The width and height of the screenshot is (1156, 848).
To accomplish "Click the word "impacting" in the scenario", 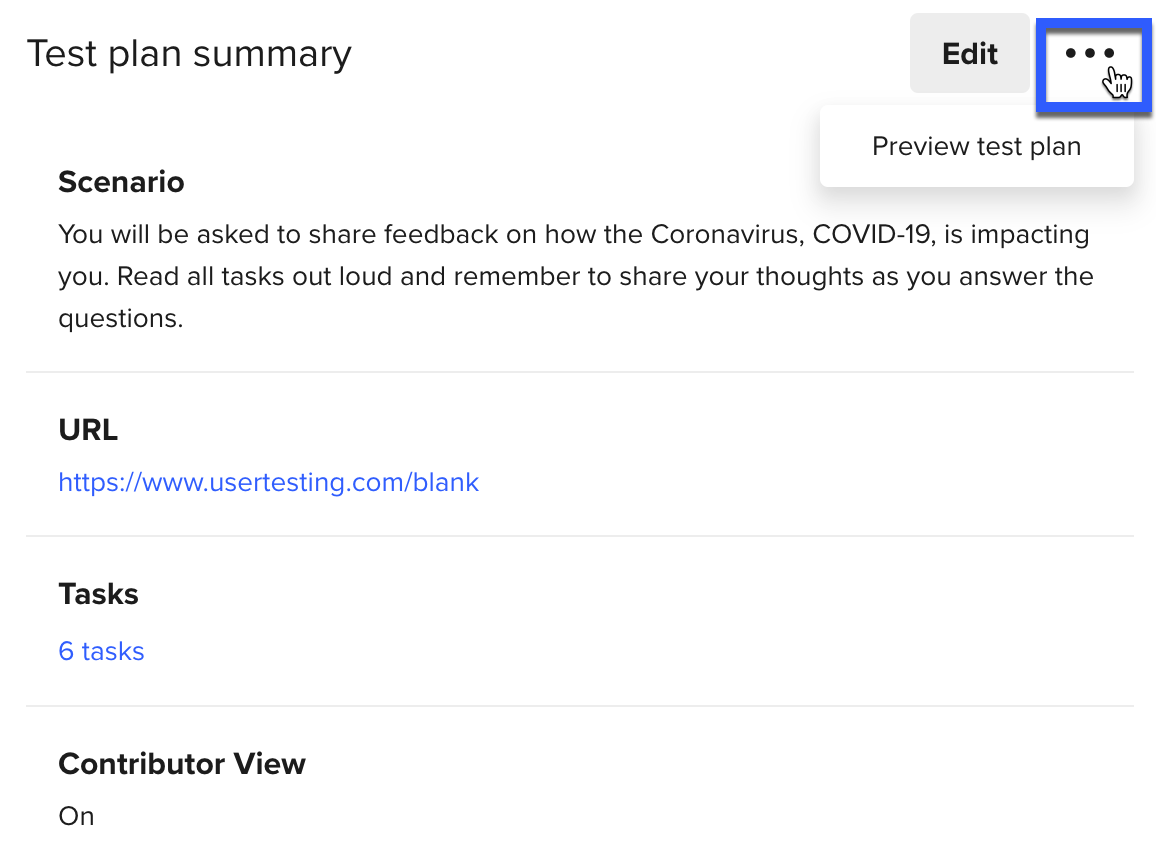I will (1029, 235).
